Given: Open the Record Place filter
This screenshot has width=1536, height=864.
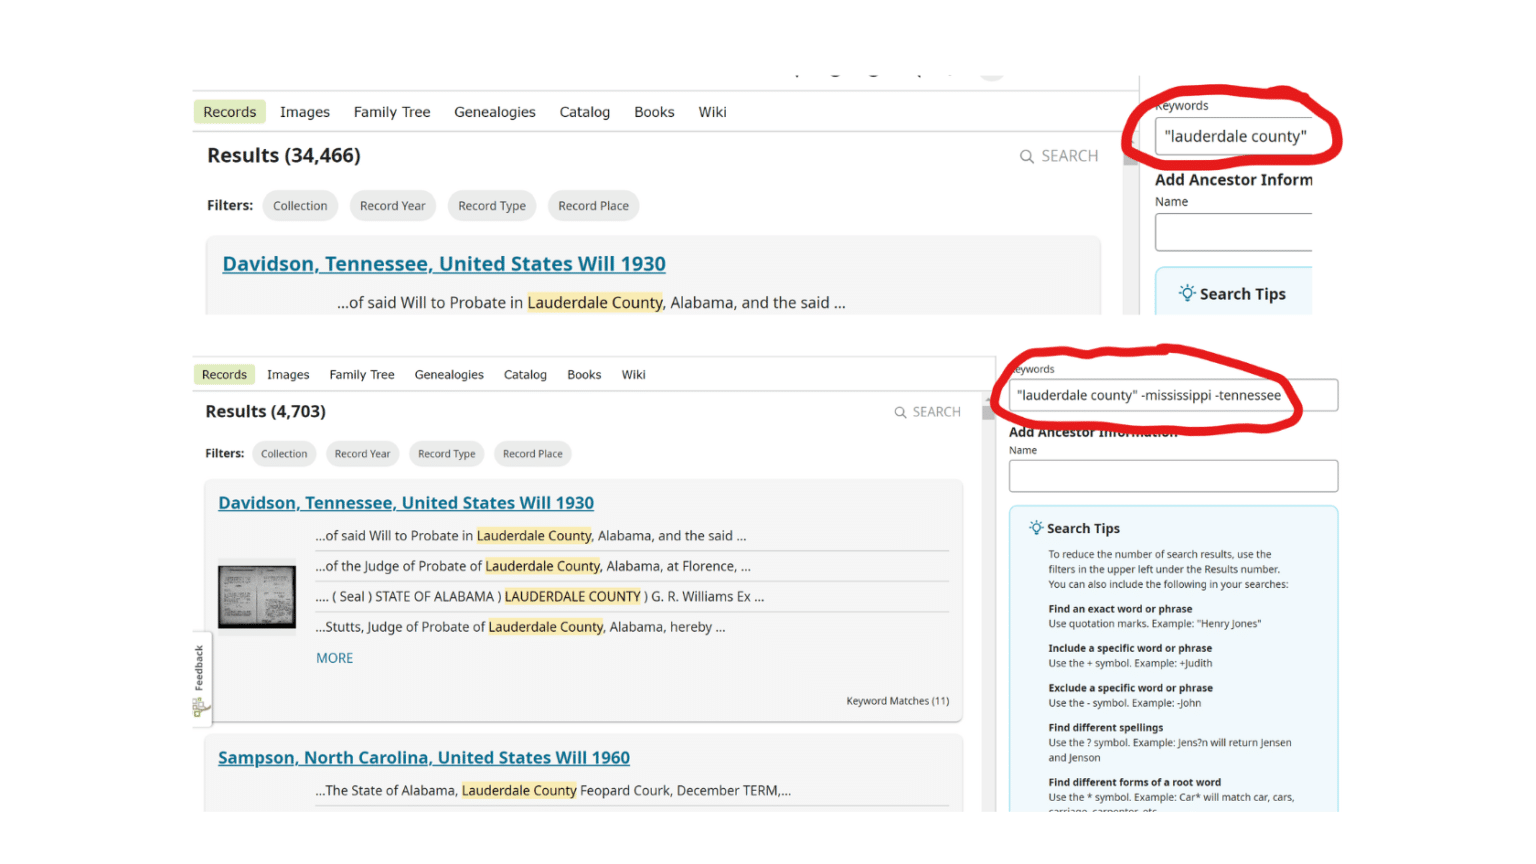Looking at the screenshot, I should 532,453.
